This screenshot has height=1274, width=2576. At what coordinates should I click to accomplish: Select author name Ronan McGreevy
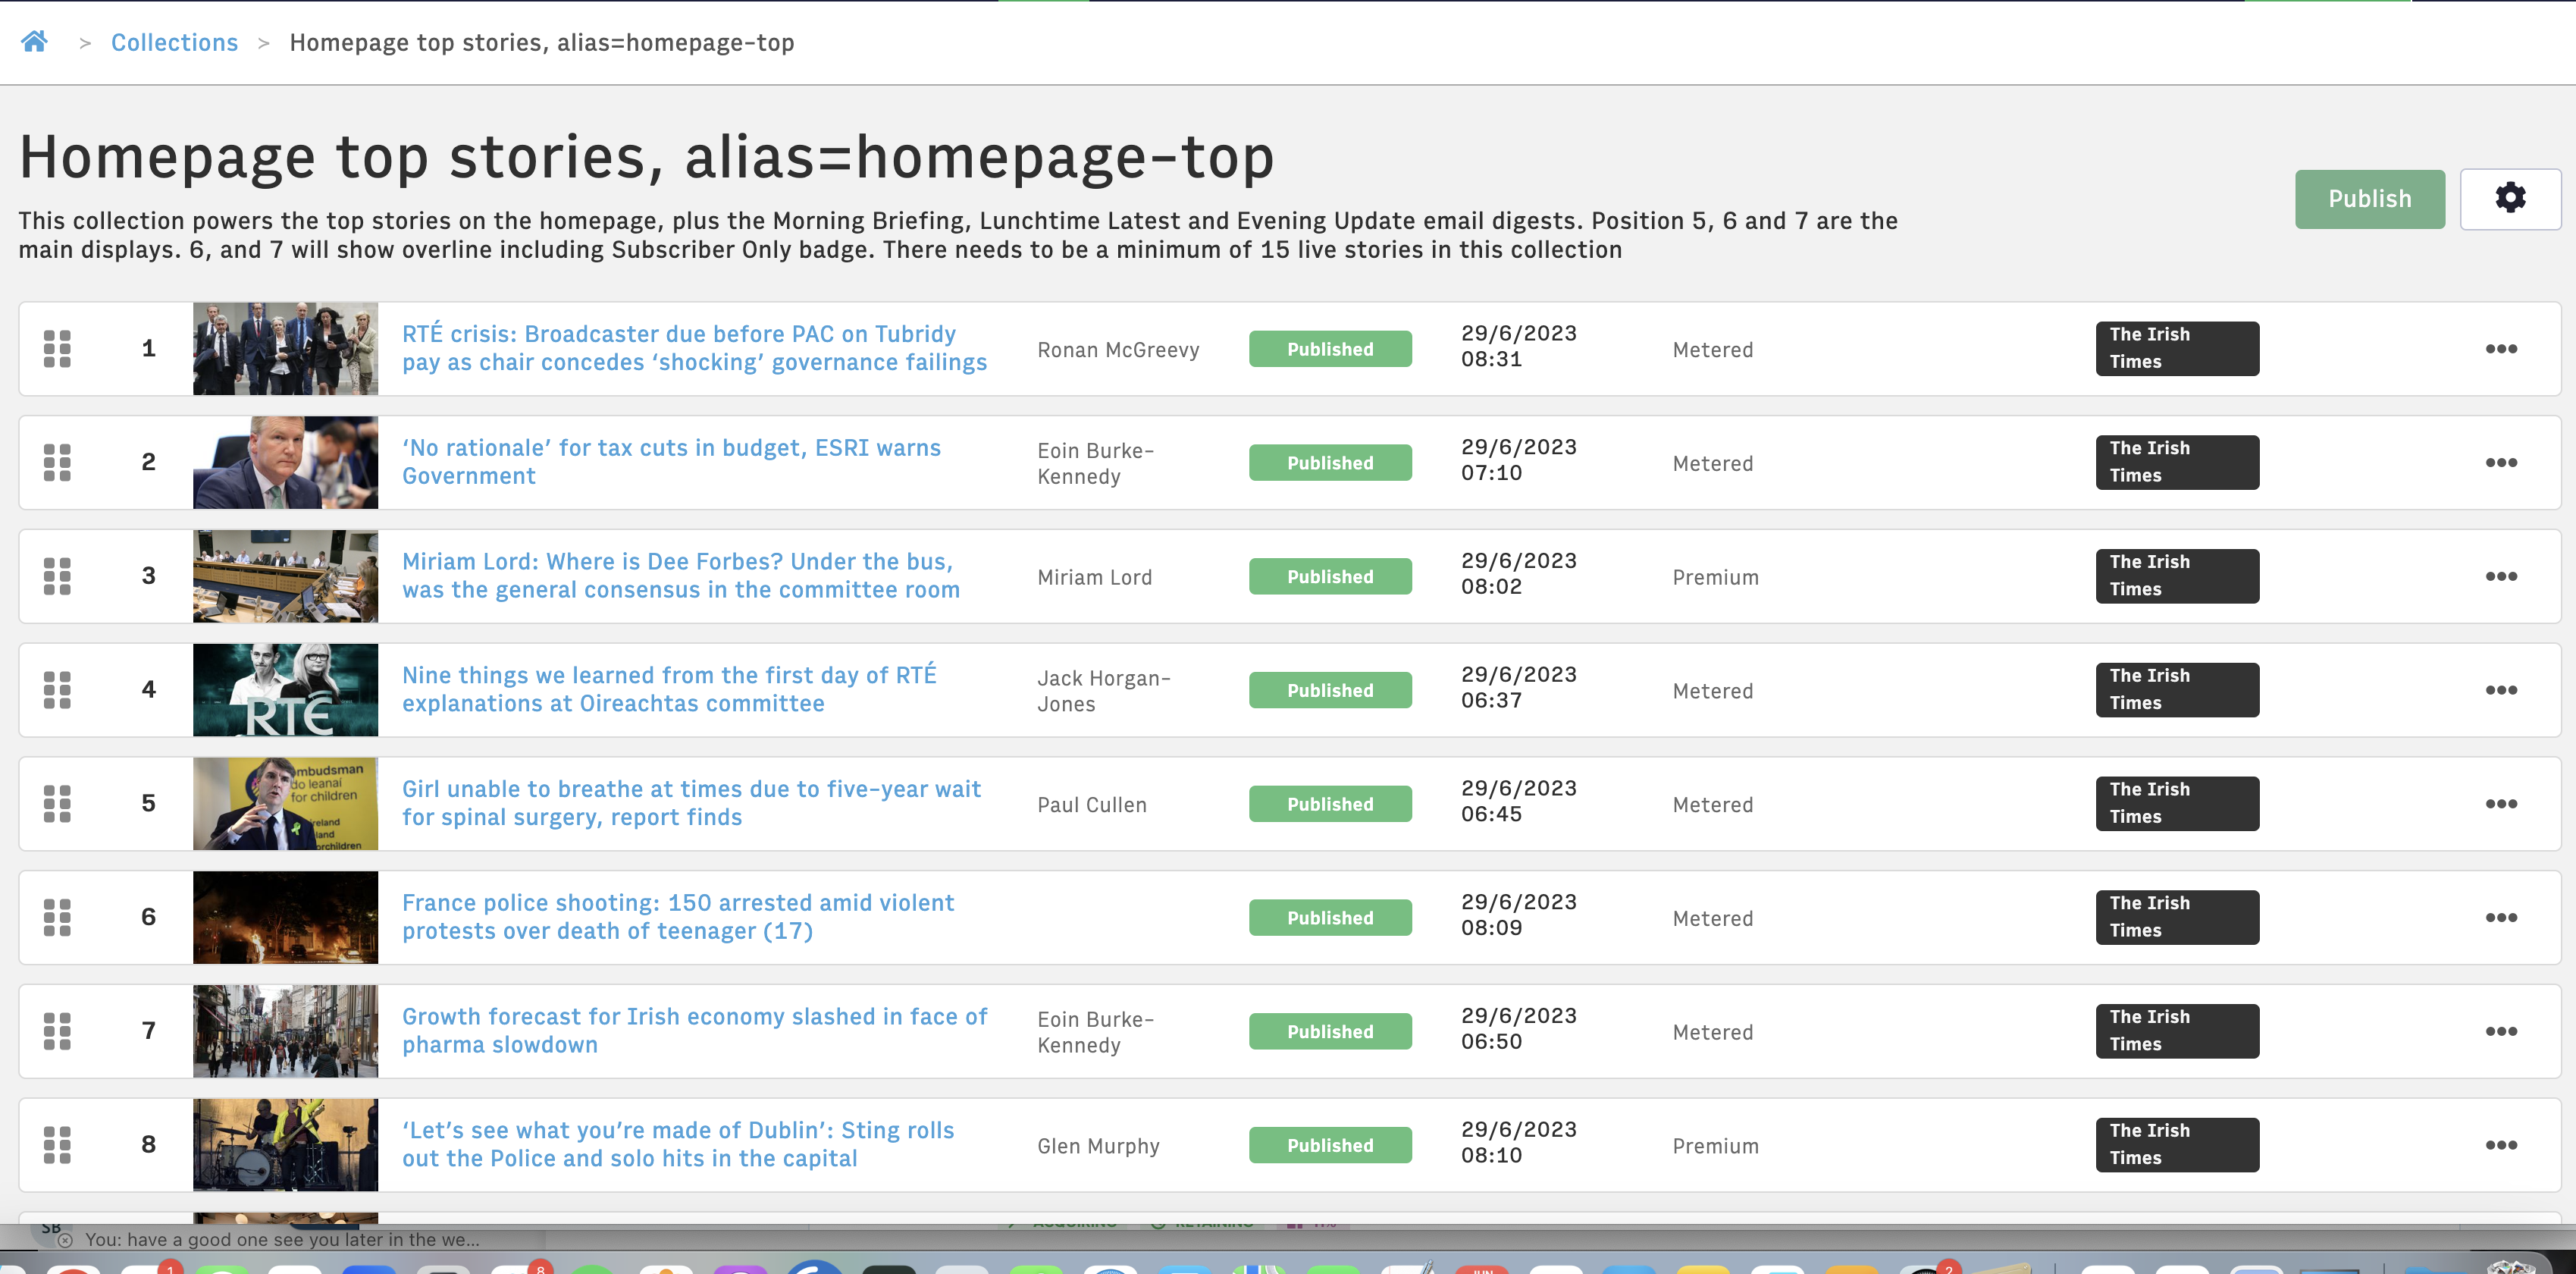tap(1118, 350)
